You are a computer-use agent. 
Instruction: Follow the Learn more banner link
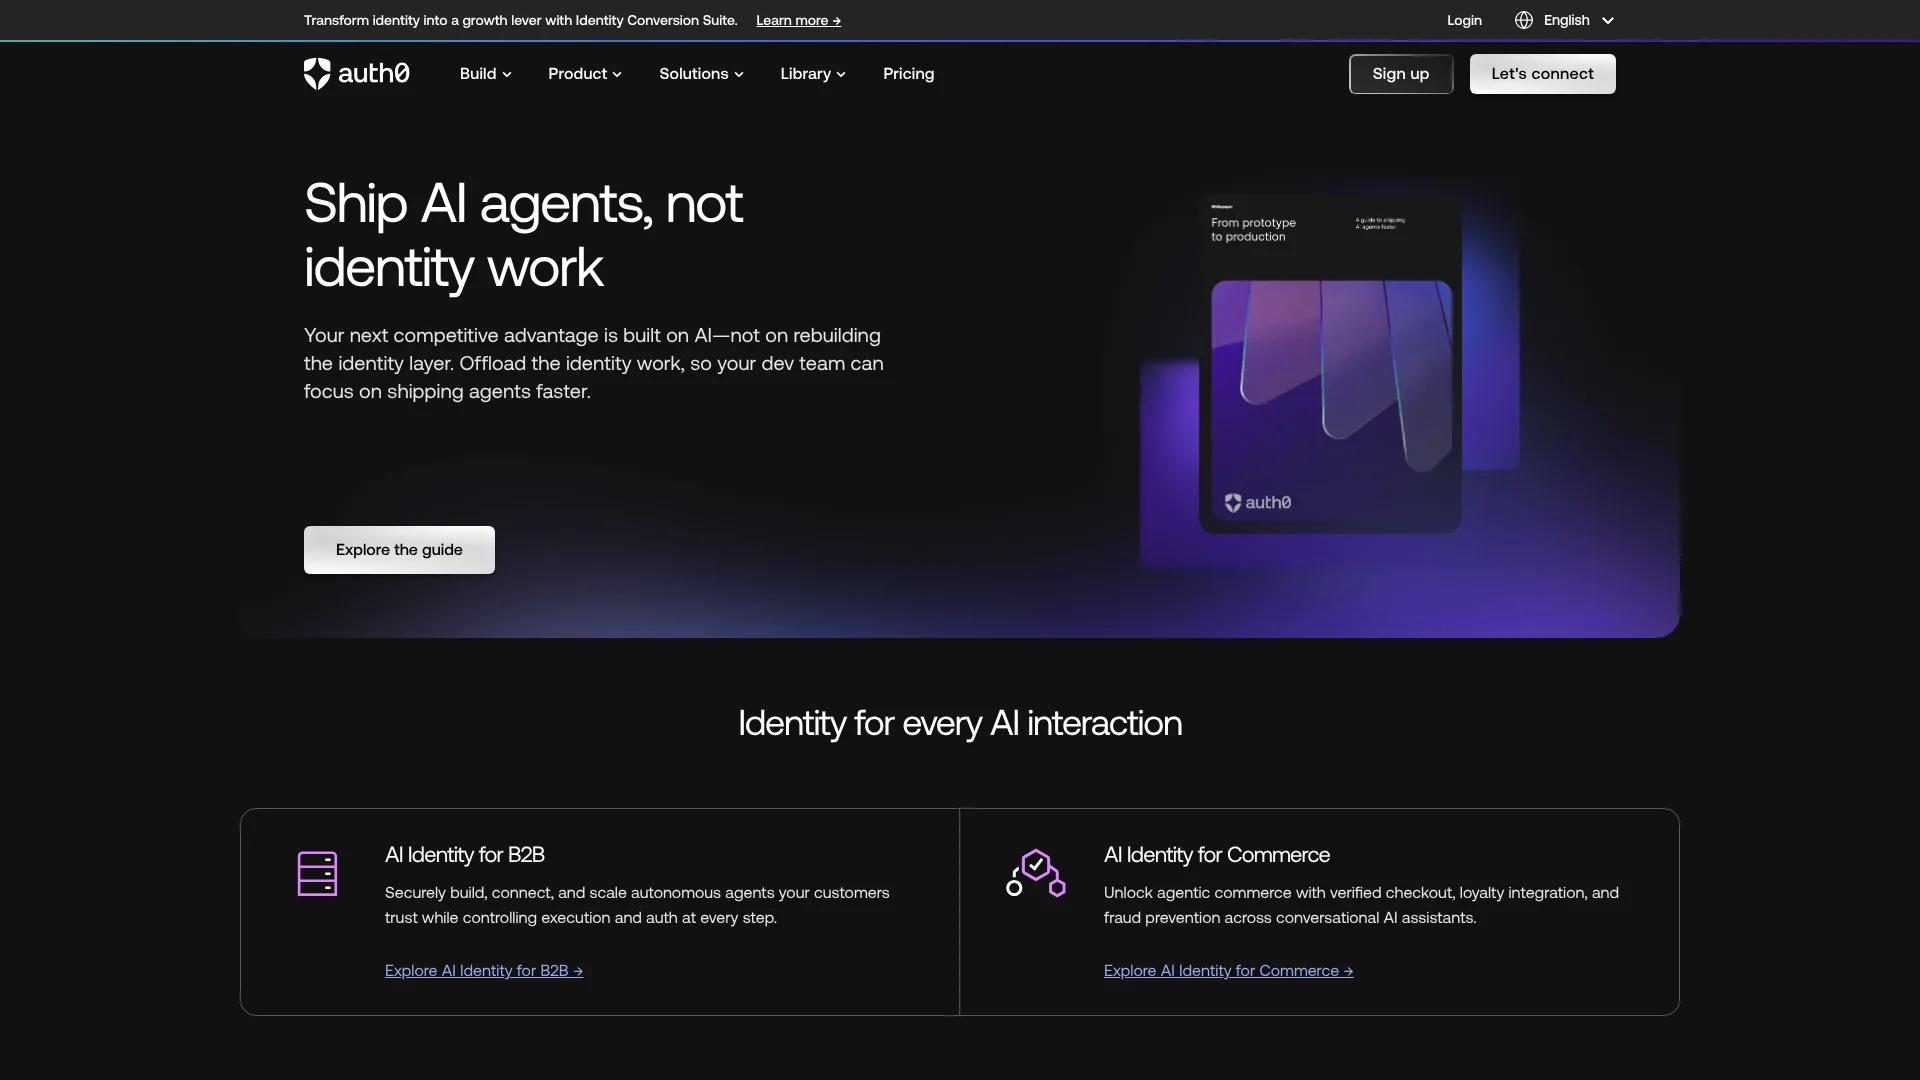pyautogui.click(x=798, y=20)
